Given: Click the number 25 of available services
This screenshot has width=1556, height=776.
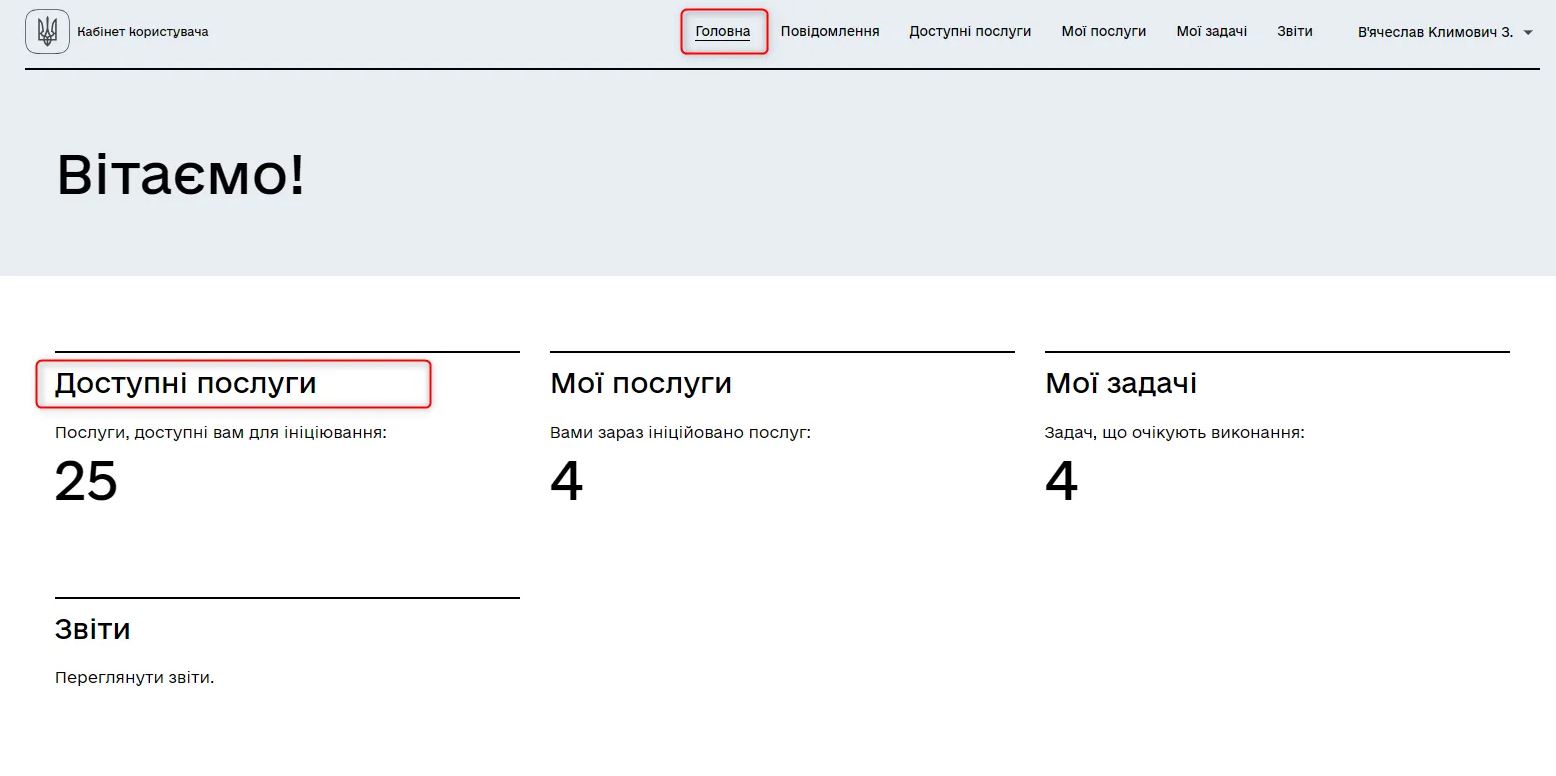Looking at the screenshot, I should click(86, 482).
